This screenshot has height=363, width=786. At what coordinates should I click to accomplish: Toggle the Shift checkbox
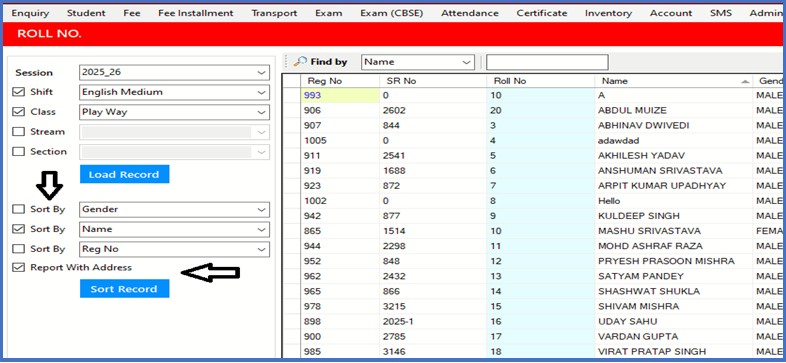click(x=19, y=92)
